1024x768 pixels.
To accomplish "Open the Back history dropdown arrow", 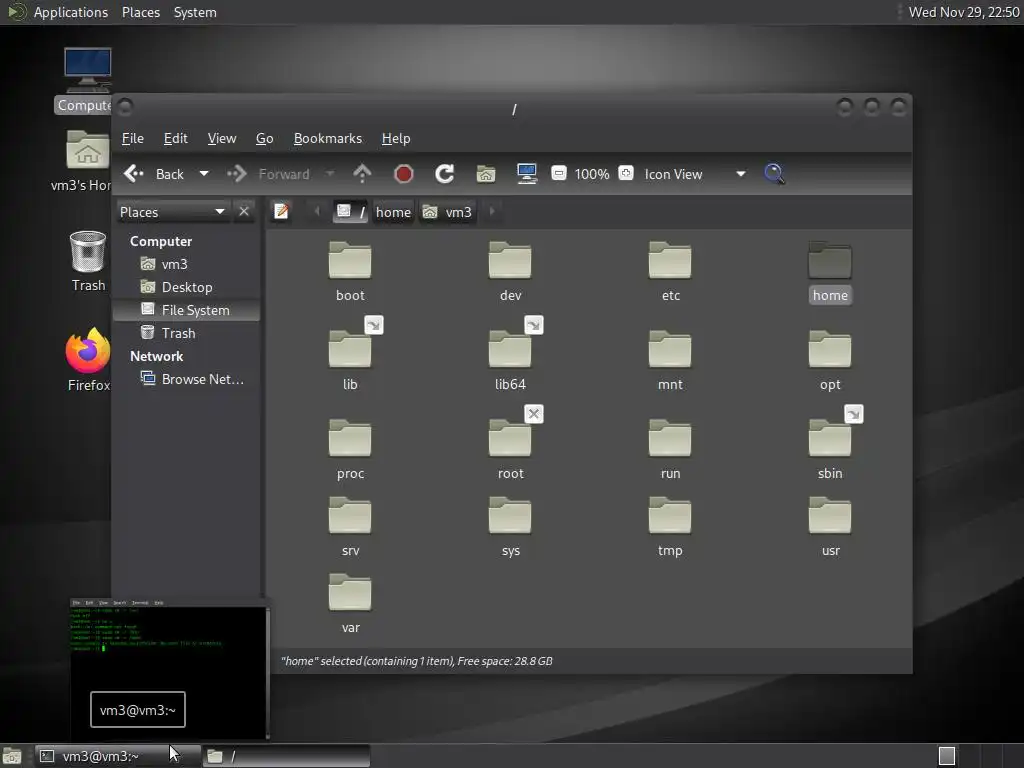I will pyautogui.click(x=204, y=174).
